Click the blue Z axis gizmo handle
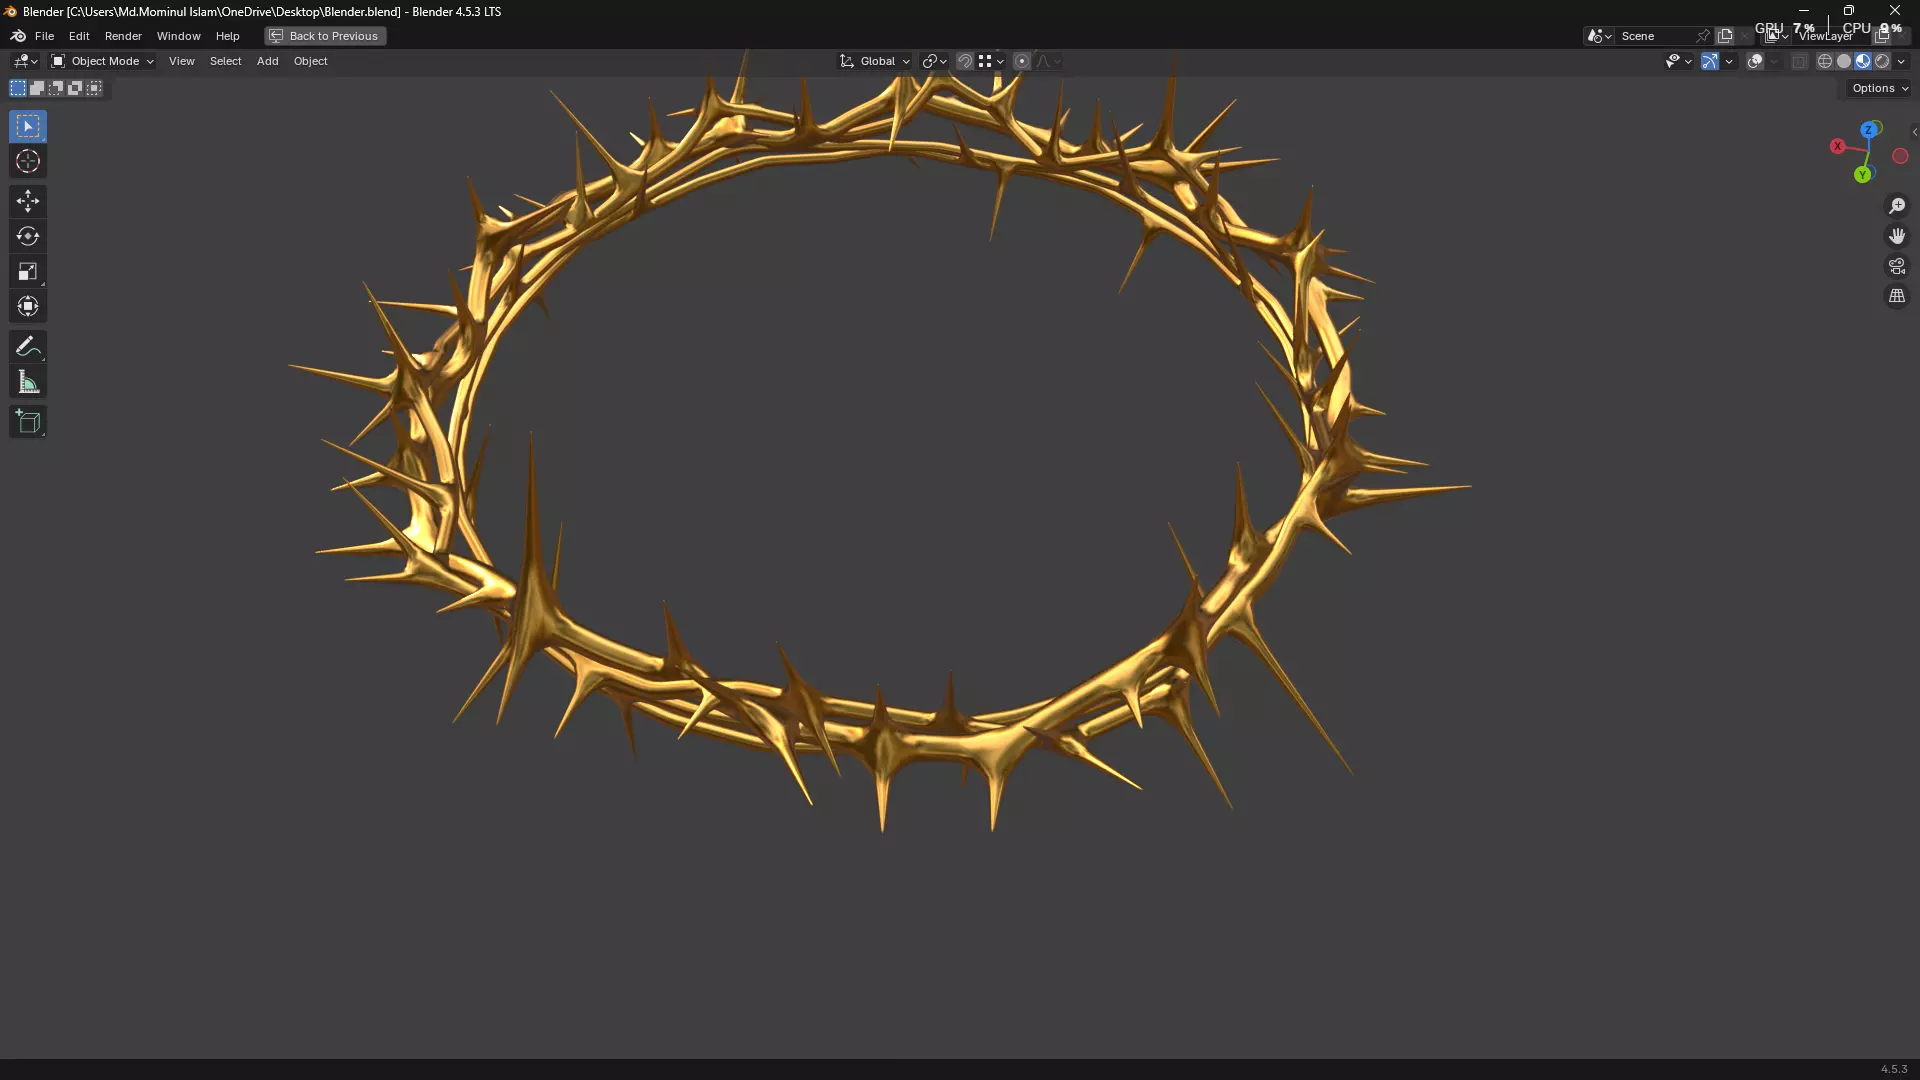The height and width of the screenshot is (1080, 1920). click(x=1868, y=130)
